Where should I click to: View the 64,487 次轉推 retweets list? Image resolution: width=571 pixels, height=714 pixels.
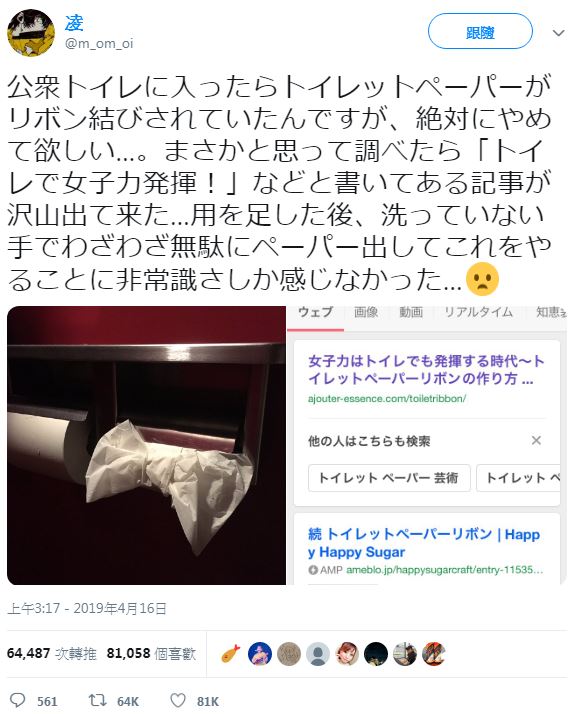click(51, 653)
